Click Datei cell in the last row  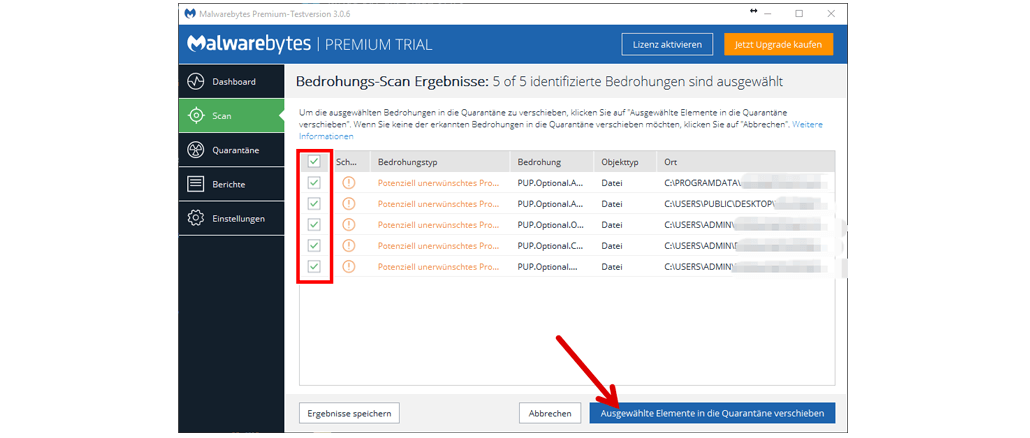[x=612, y=267]
